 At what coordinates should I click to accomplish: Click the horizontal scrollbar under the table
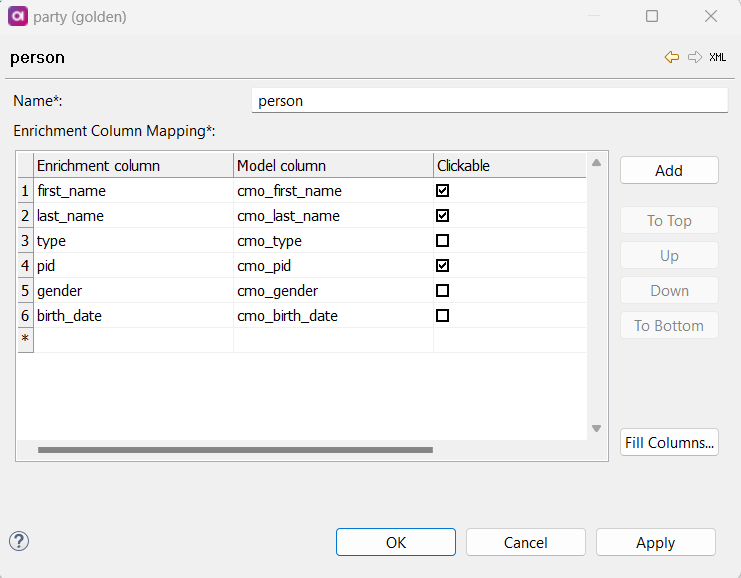[x=235, y=450]
